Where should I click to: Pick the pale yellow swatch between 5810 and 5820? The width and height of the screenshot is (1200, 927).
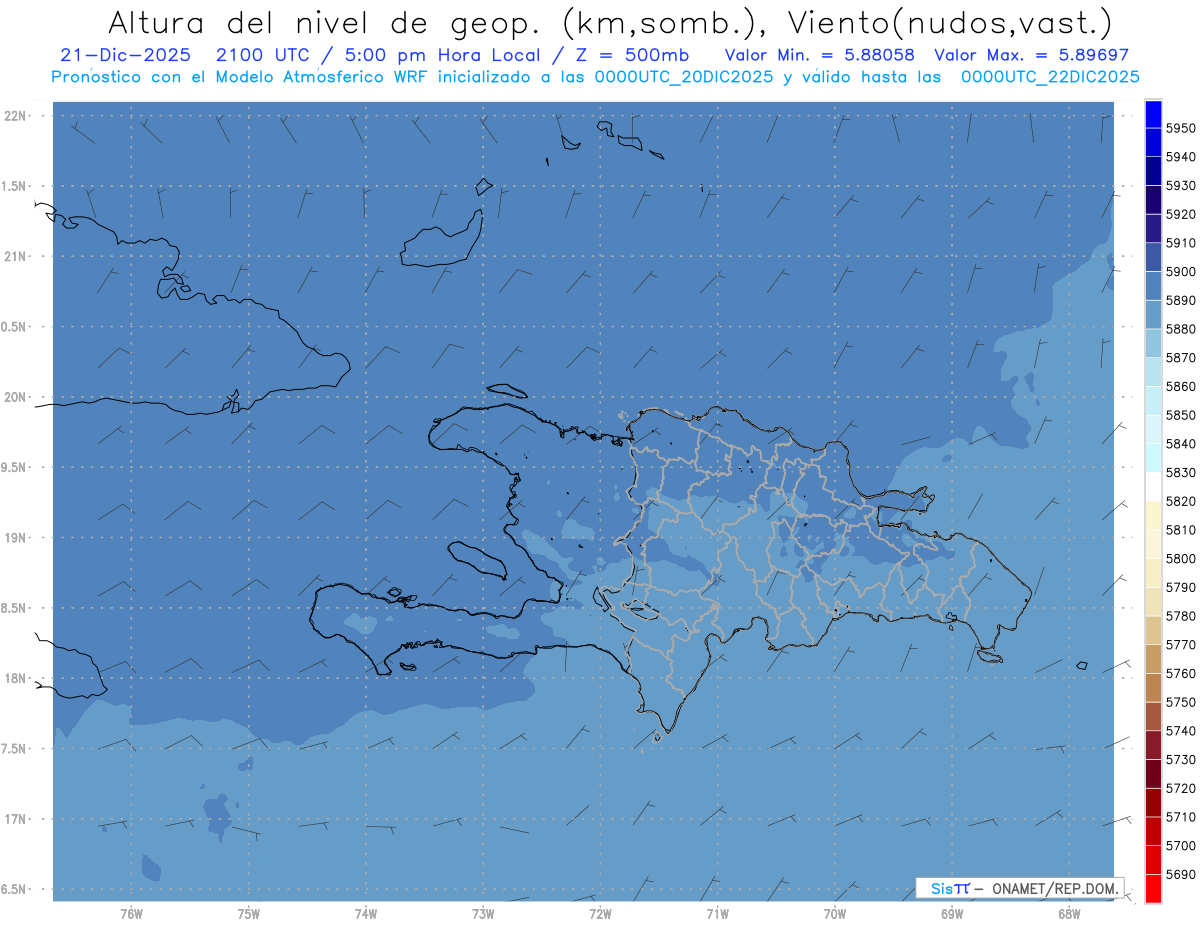[x=1153, y=515]
